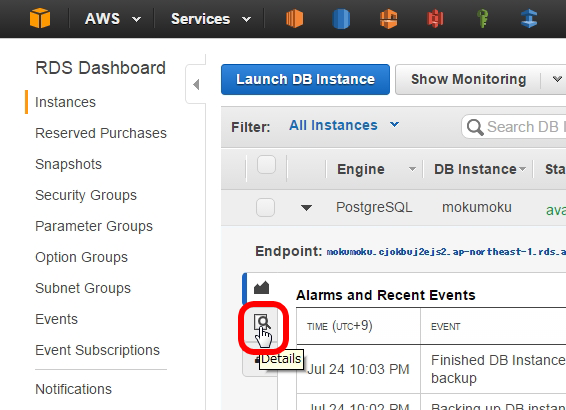Open the green key IAM shortcut icon
This screenshot has width=566, height=410.
coord(483,18)
